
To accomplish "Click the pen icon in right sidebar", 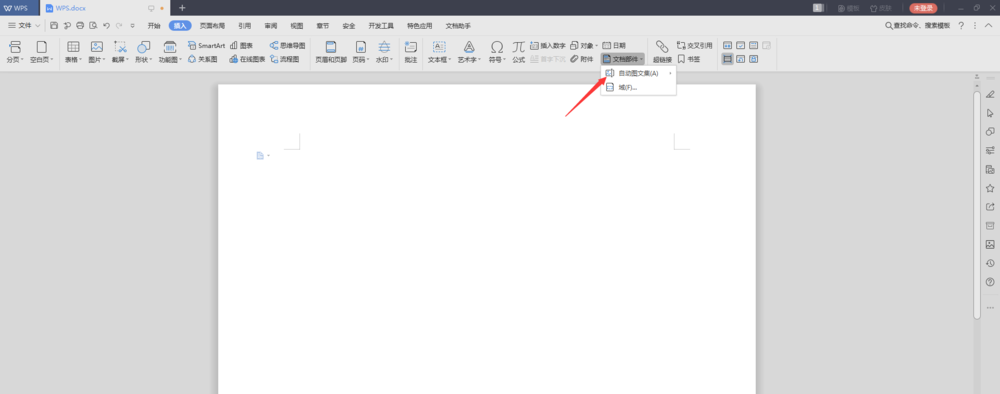I will 990,94.
